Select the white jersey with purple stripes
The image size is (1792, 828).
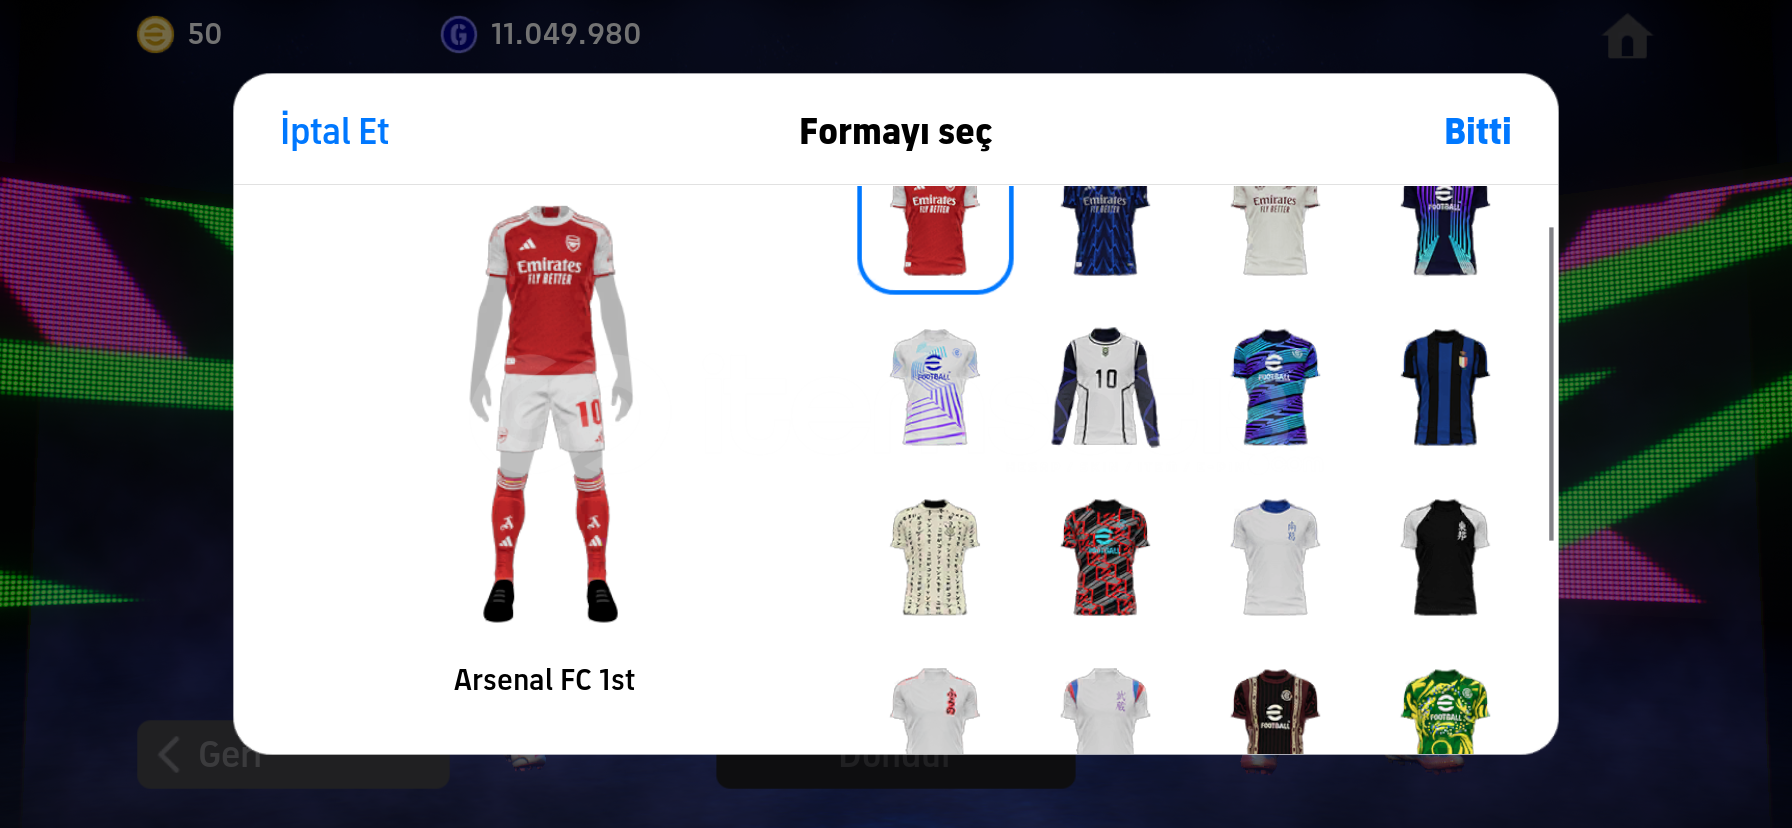tap(935, 387)
